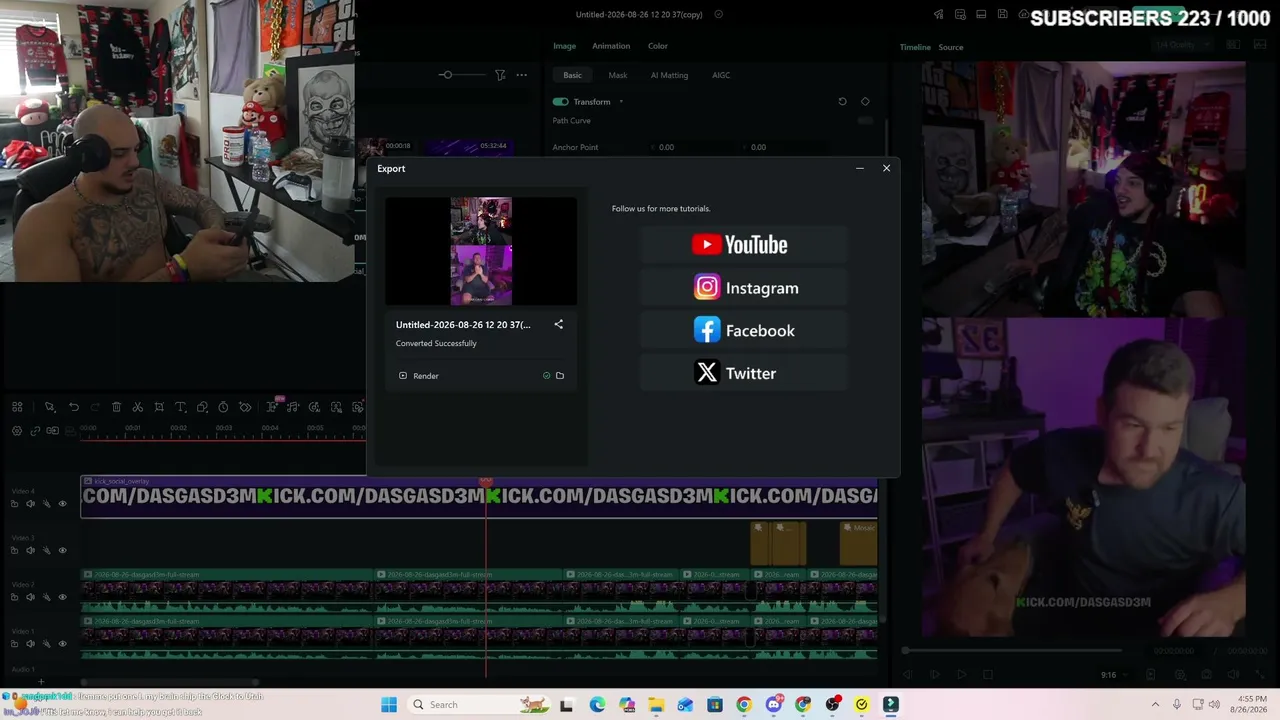This screenshot has width=1280, height=720.
Task: Reset the Transform settings
Action: [842, 101]
